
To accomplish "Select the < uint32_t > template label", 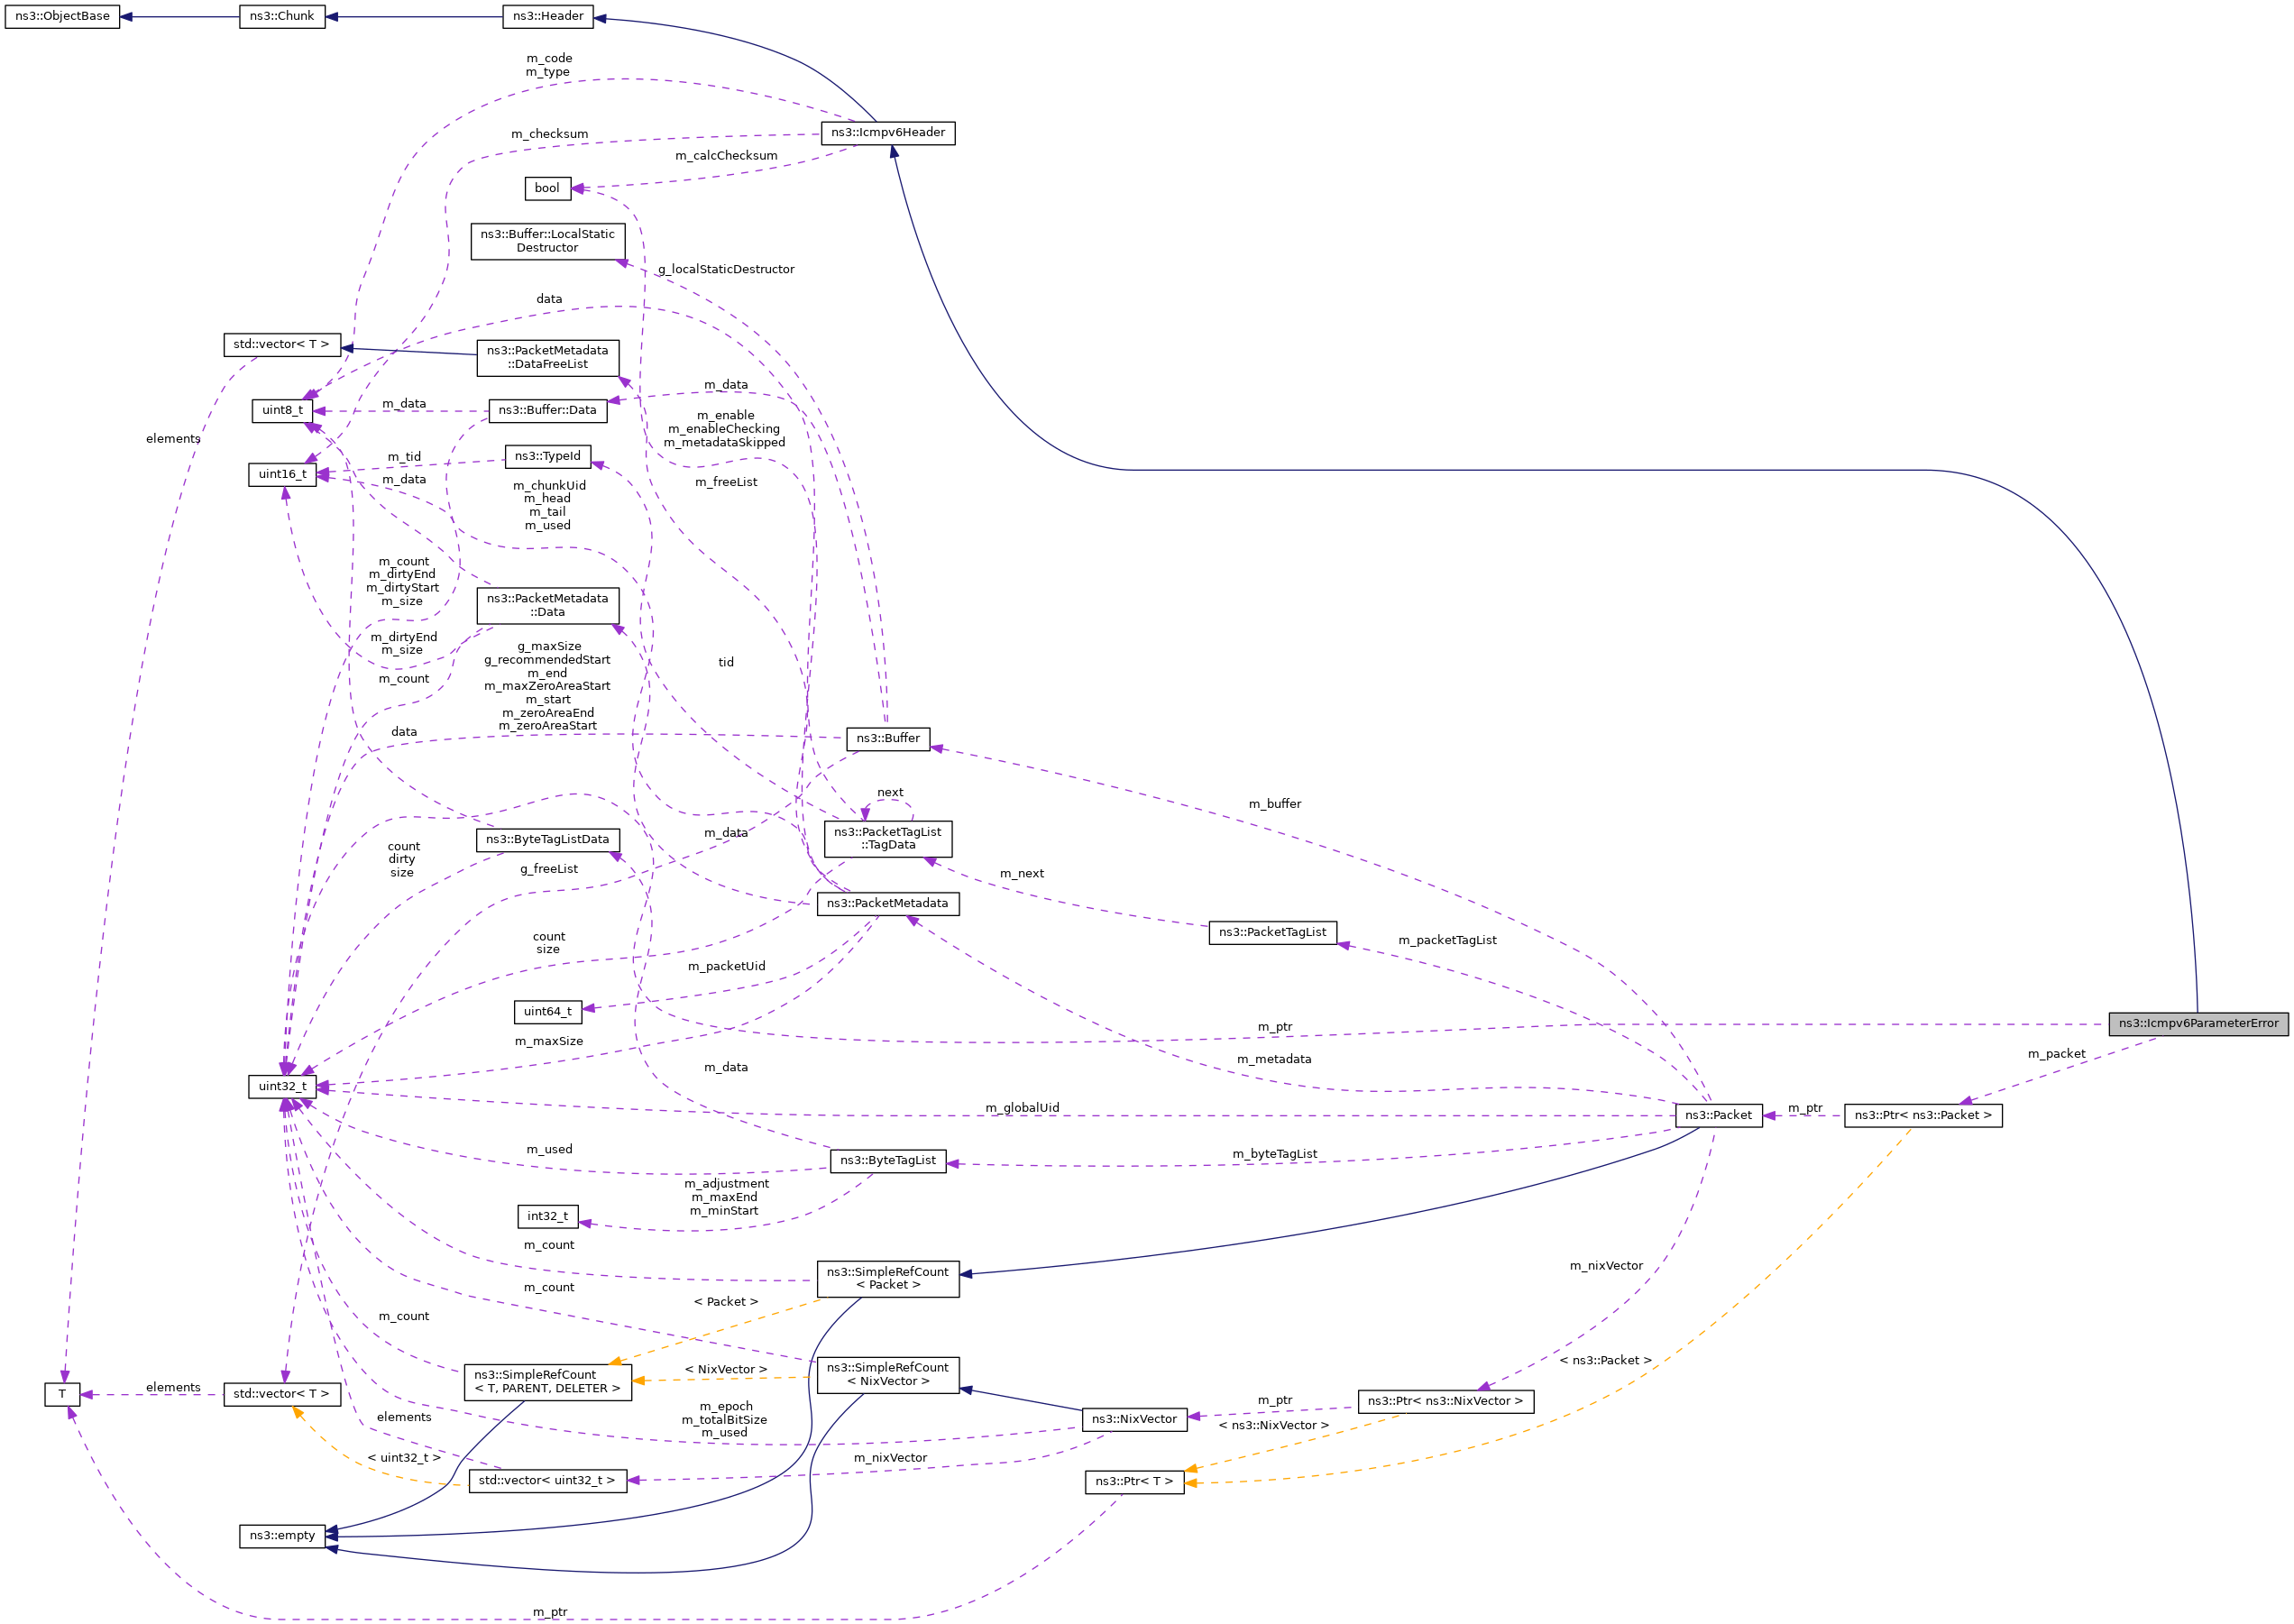I will (404, 1459).
